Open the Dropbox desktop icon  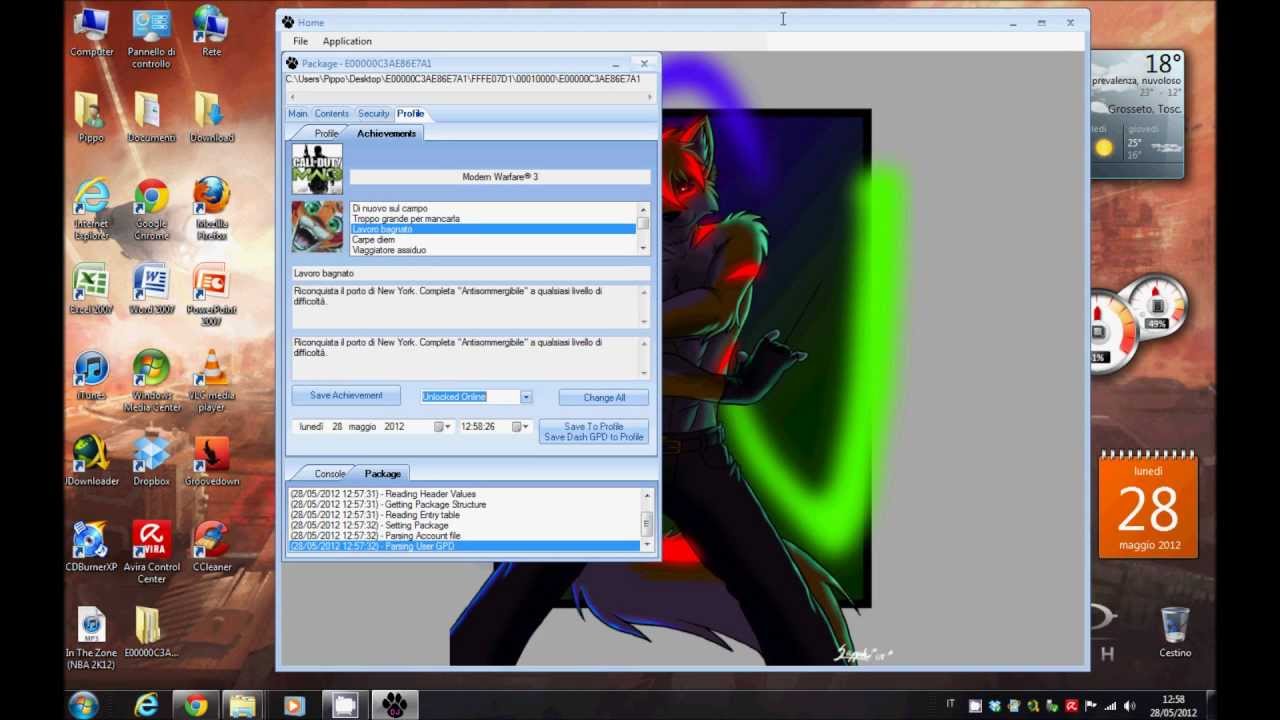point(151,461)
